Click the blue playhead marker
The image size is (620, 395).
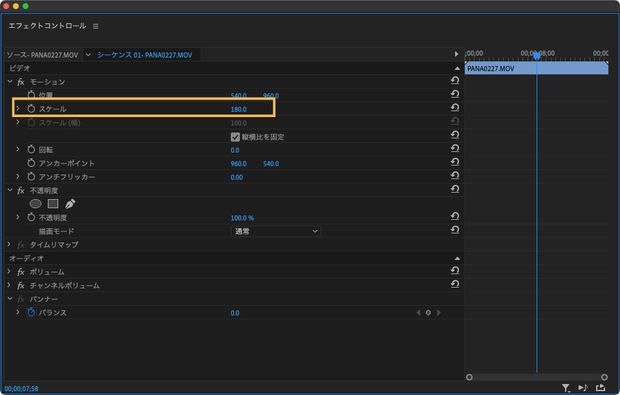pos(537,56)
